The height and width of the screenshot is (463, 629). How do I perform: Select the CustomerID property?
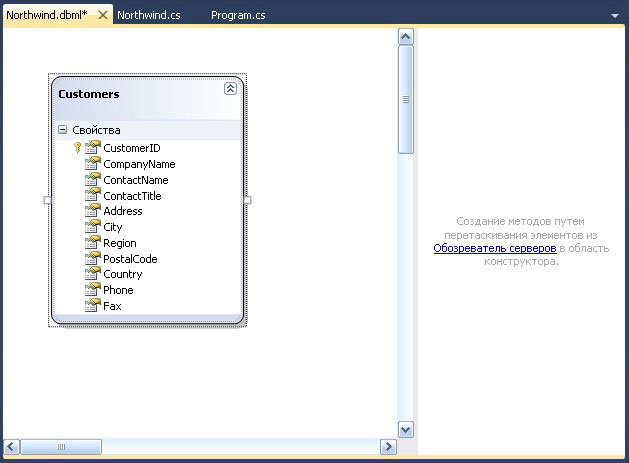click(132, 148)
